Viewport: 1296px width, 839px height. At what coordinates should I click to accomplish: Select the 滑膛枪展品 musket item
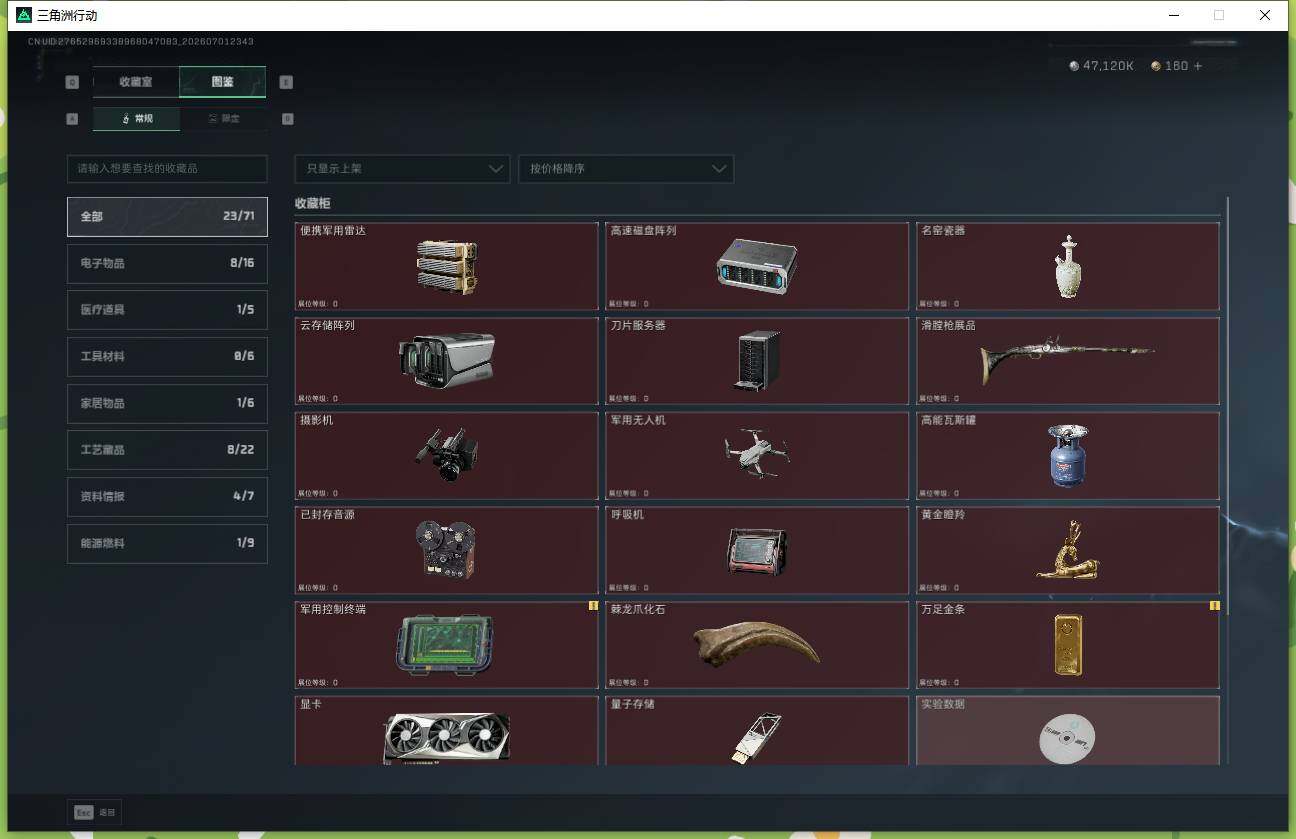point(1068,361)
